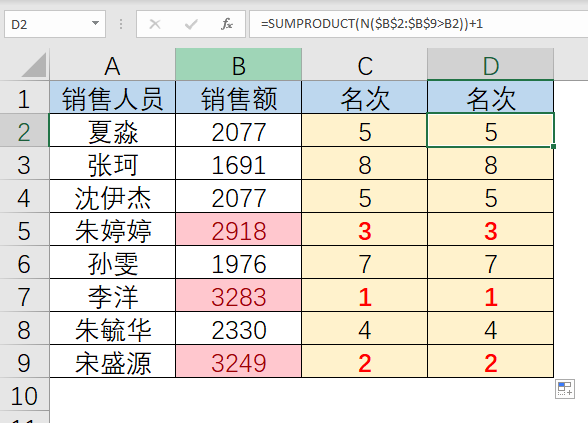Click column D red rank 3

490,229
